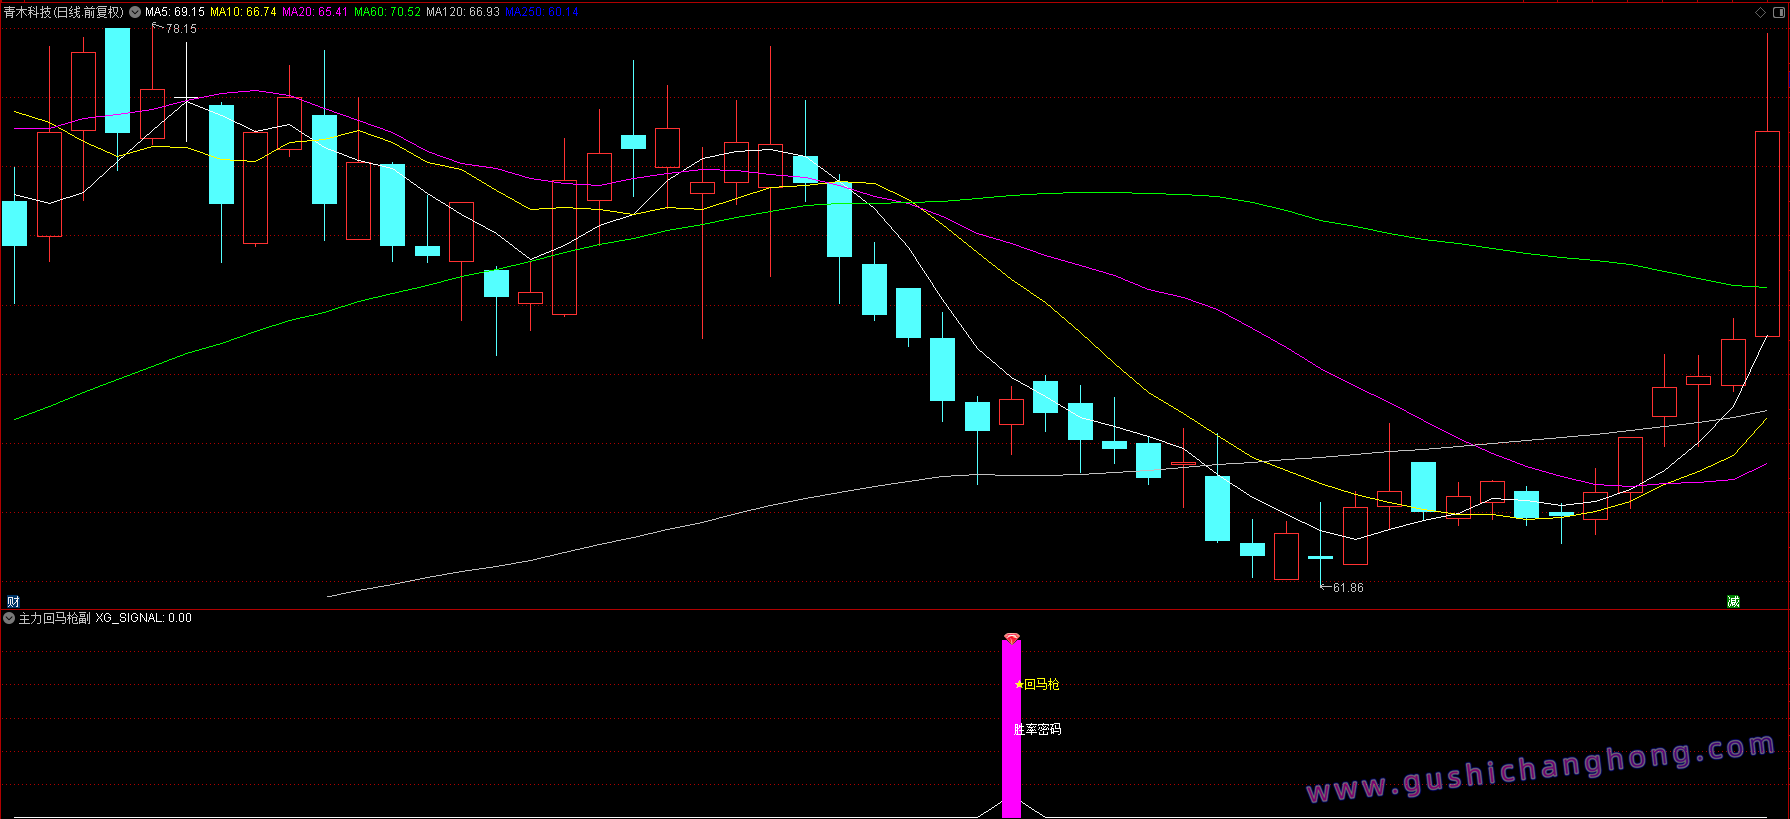Open dropdown next to 青木科技 chart title
This screenshot has width=1790, height=819.
tap(135, 12)
